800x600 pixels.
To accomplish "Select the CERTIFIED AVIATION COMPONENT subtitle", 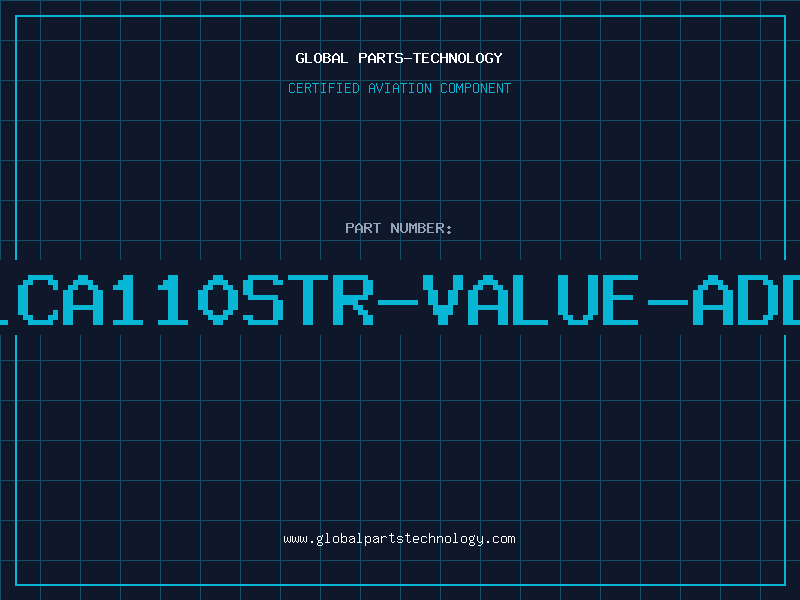I will pos(399,88).
